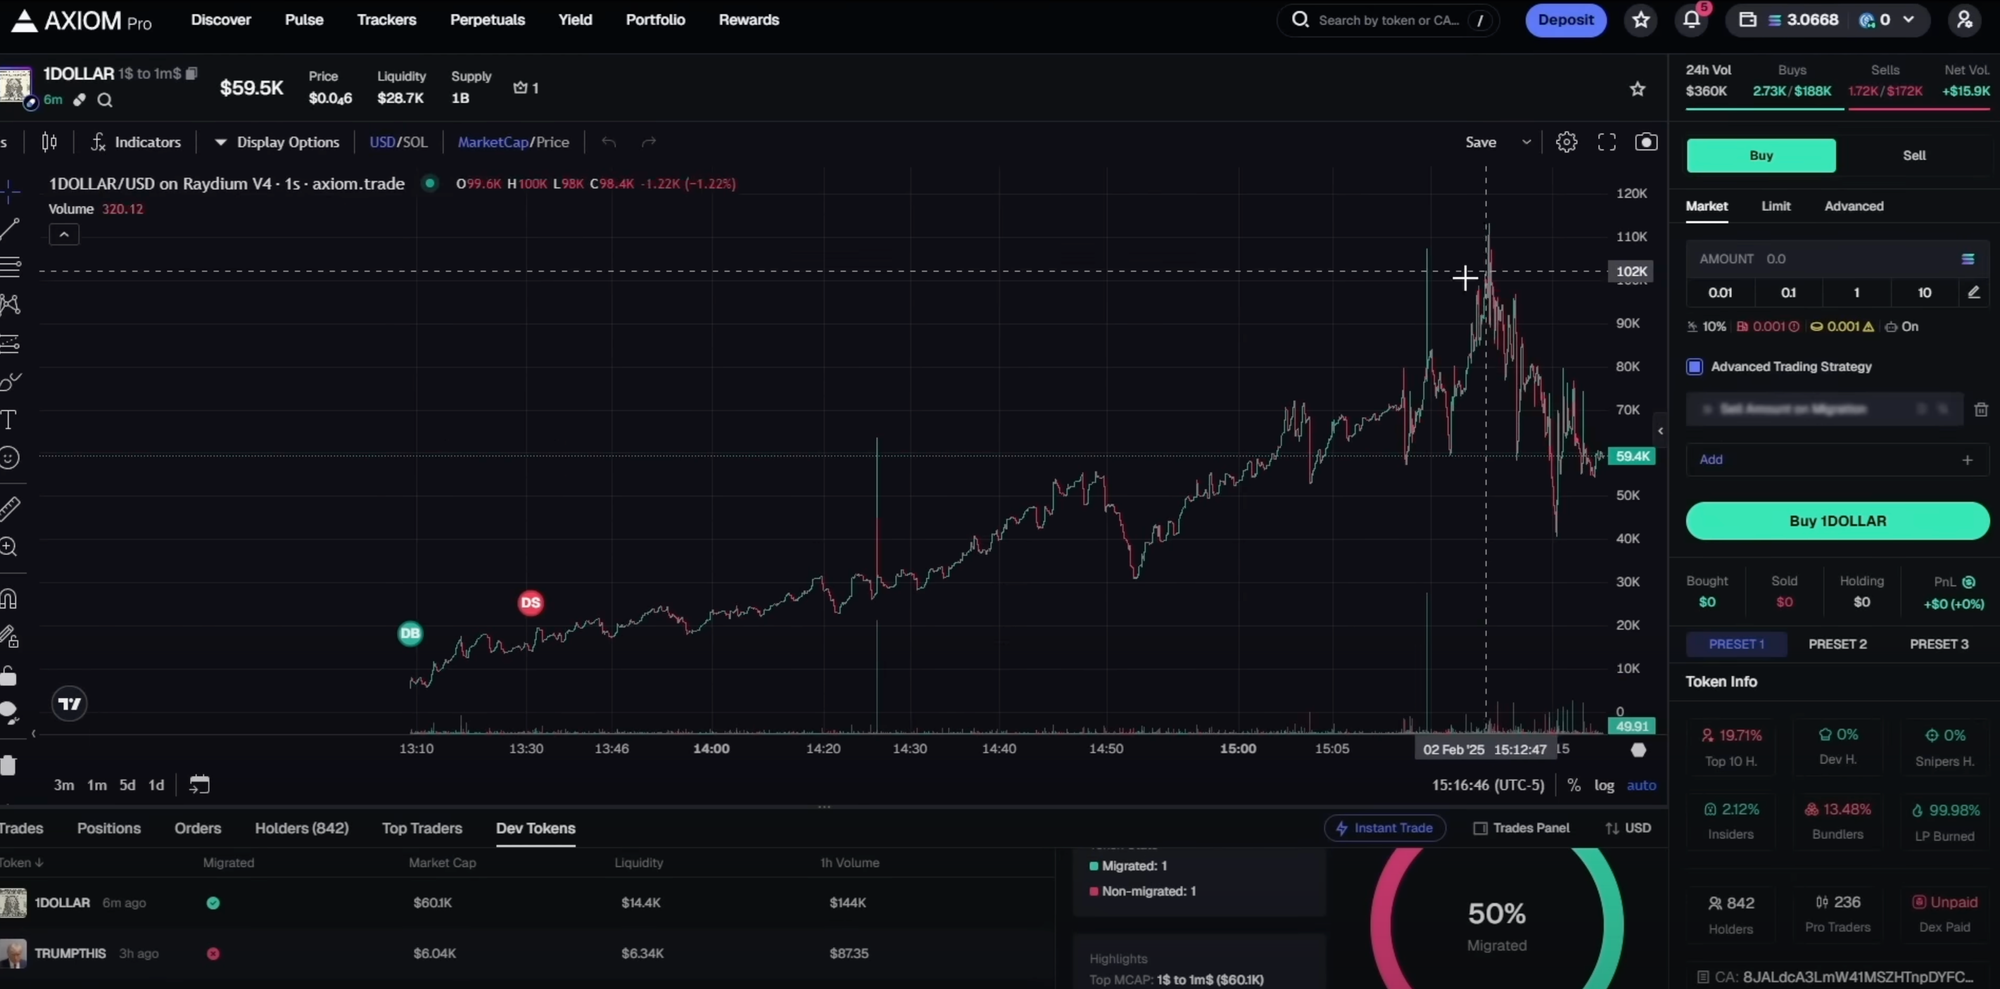The image size is (2000, 989).
Task: Select the measure ruler tool
Action: pyautogui.click(x=10, y=507)
